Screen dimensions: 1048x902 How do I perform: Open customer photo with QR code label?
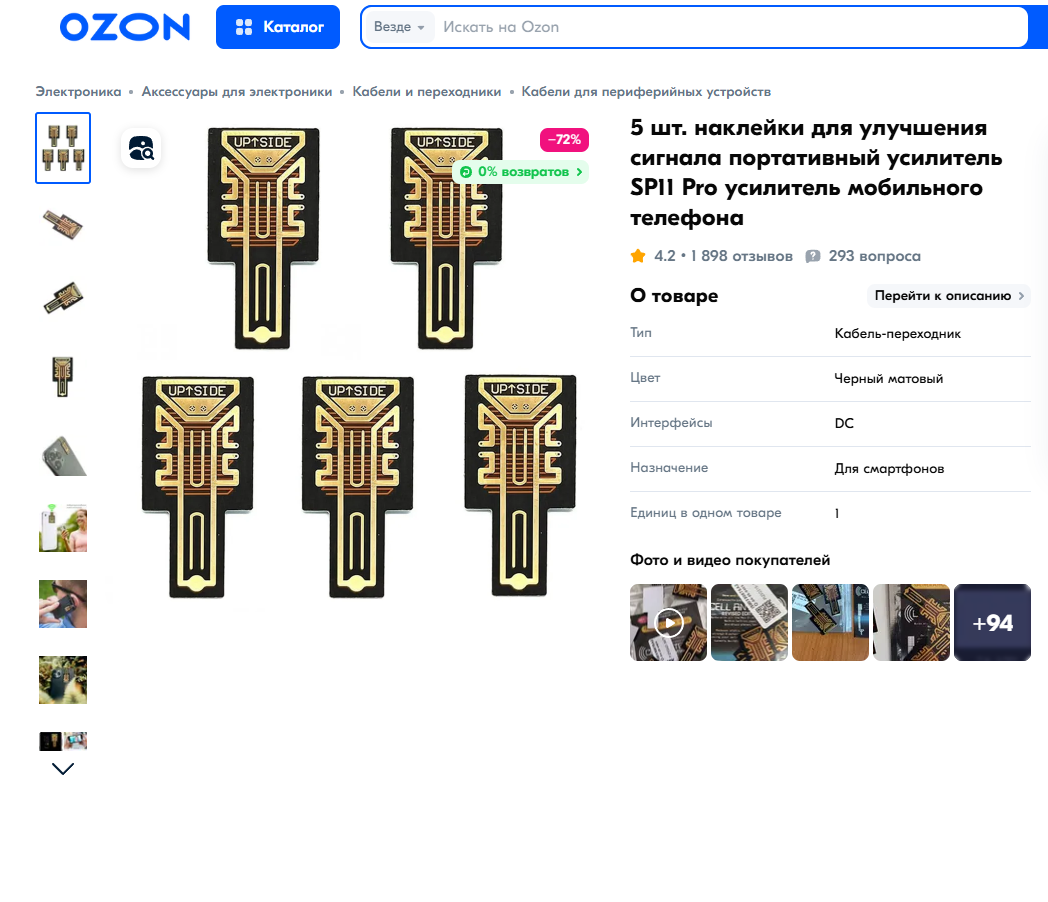pos(749,623)
